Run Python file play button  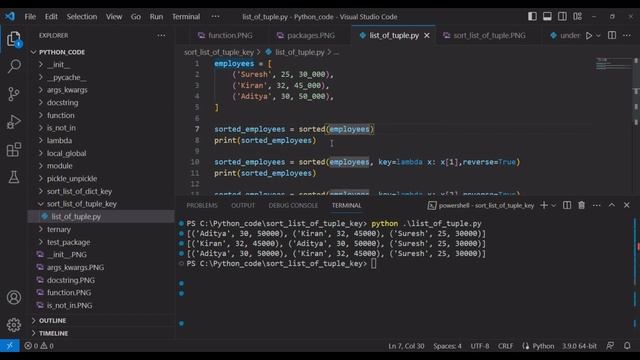click(589, 36)
